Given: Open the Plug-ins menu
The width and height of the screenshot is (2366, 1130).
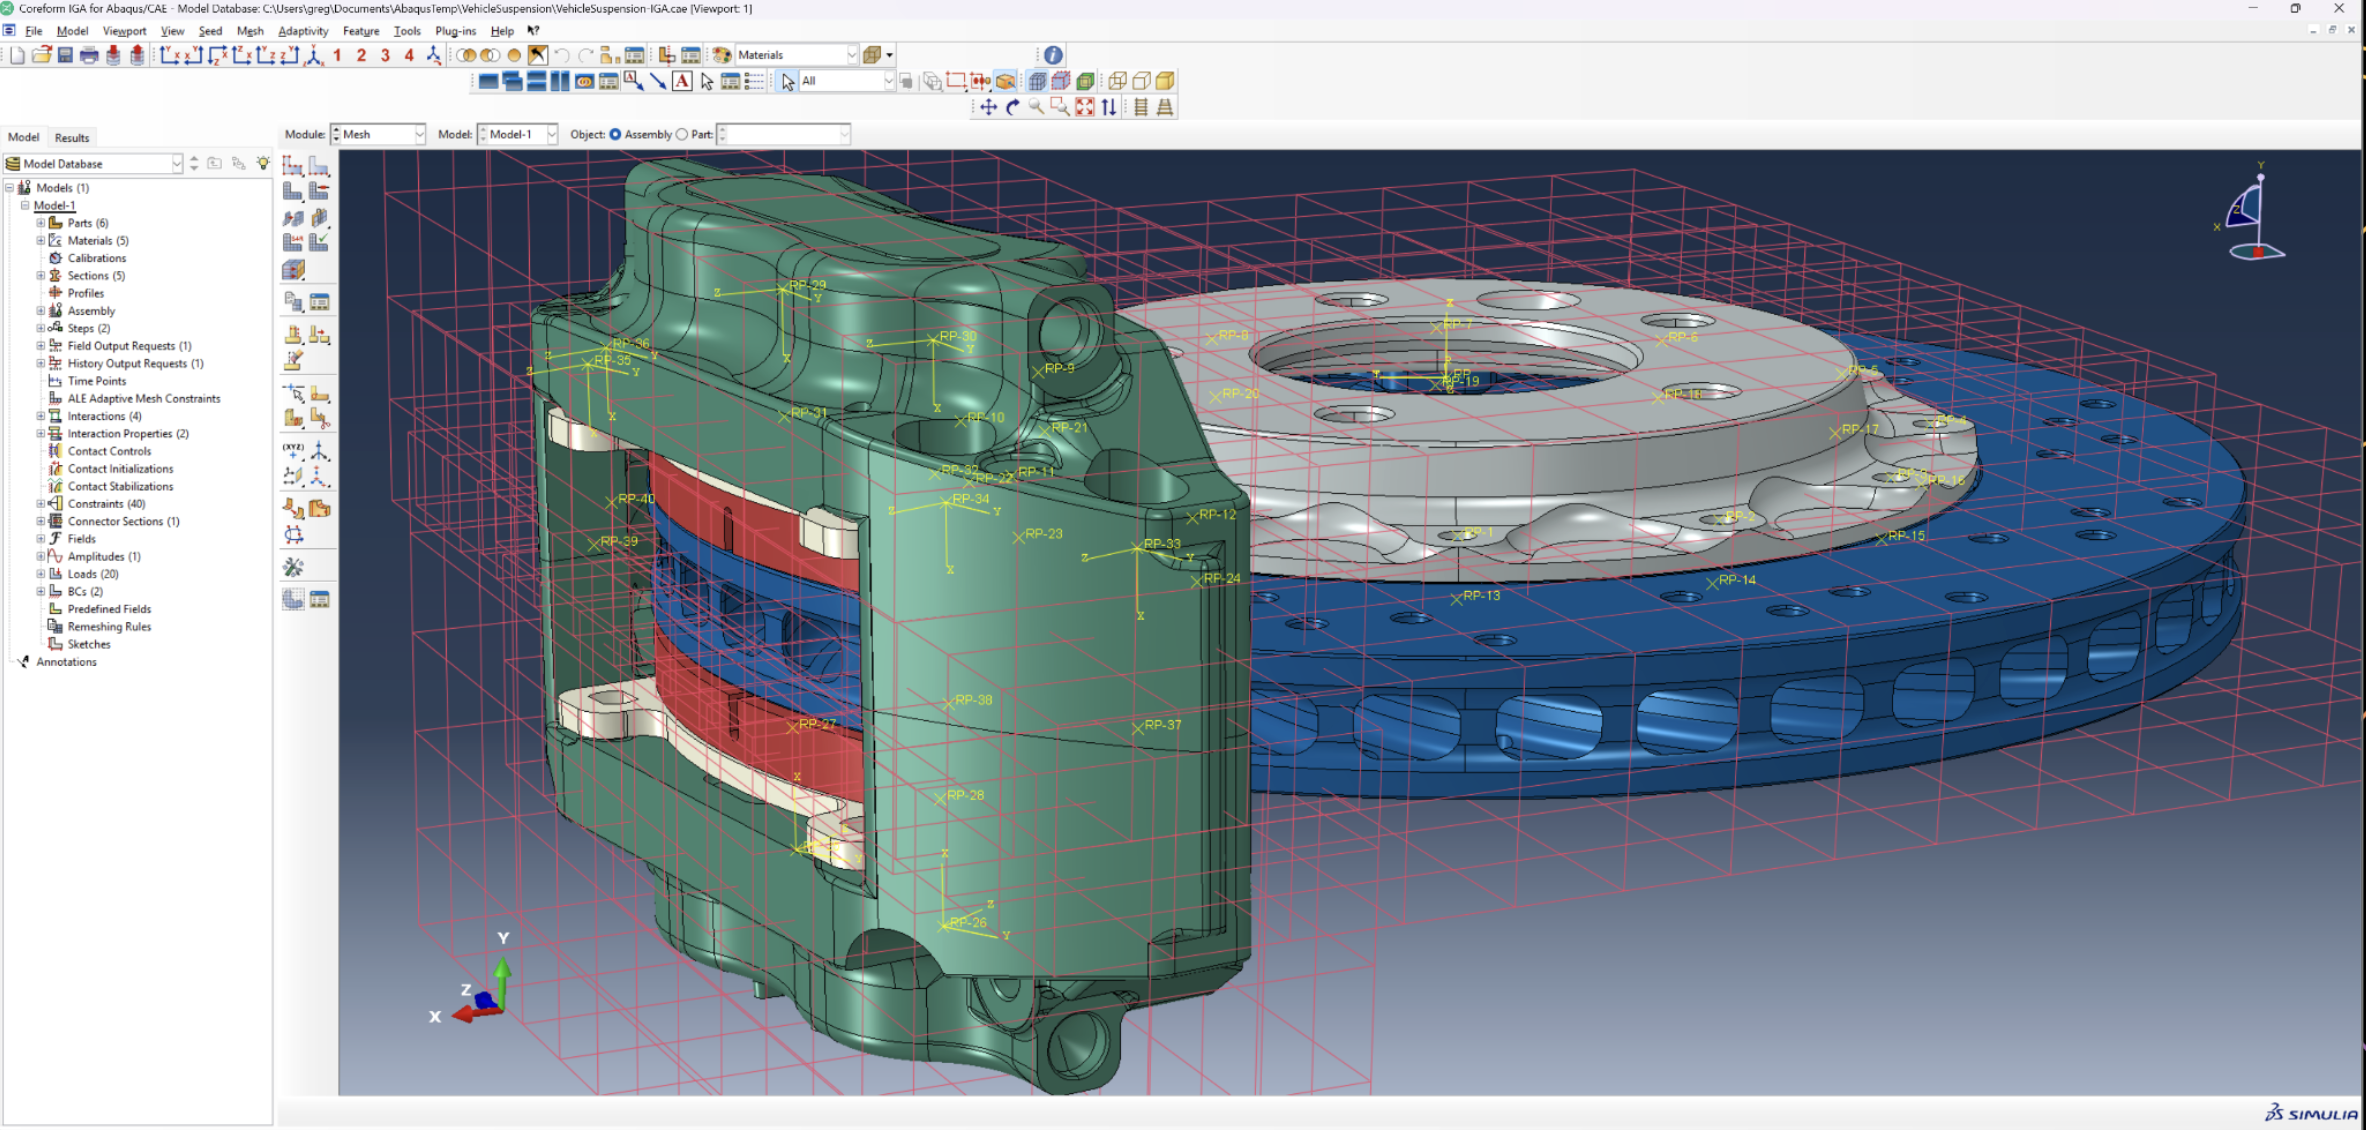Looking at the screenshot, I should coord(455,31).
